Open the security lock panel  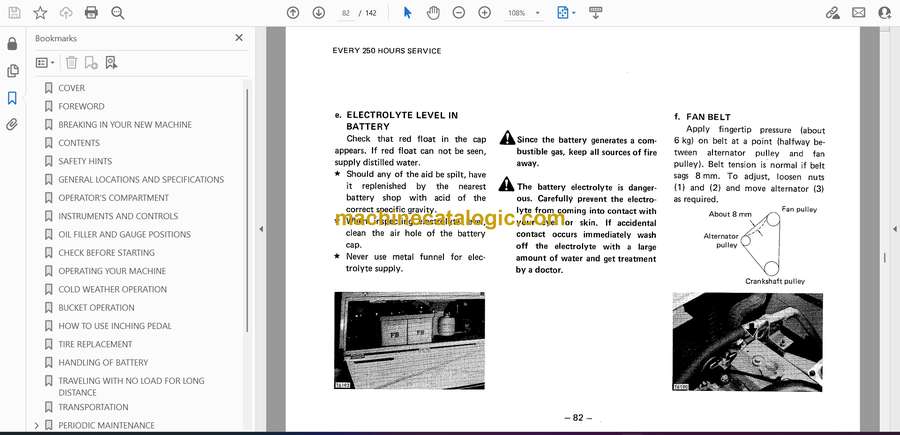[12, 44]
